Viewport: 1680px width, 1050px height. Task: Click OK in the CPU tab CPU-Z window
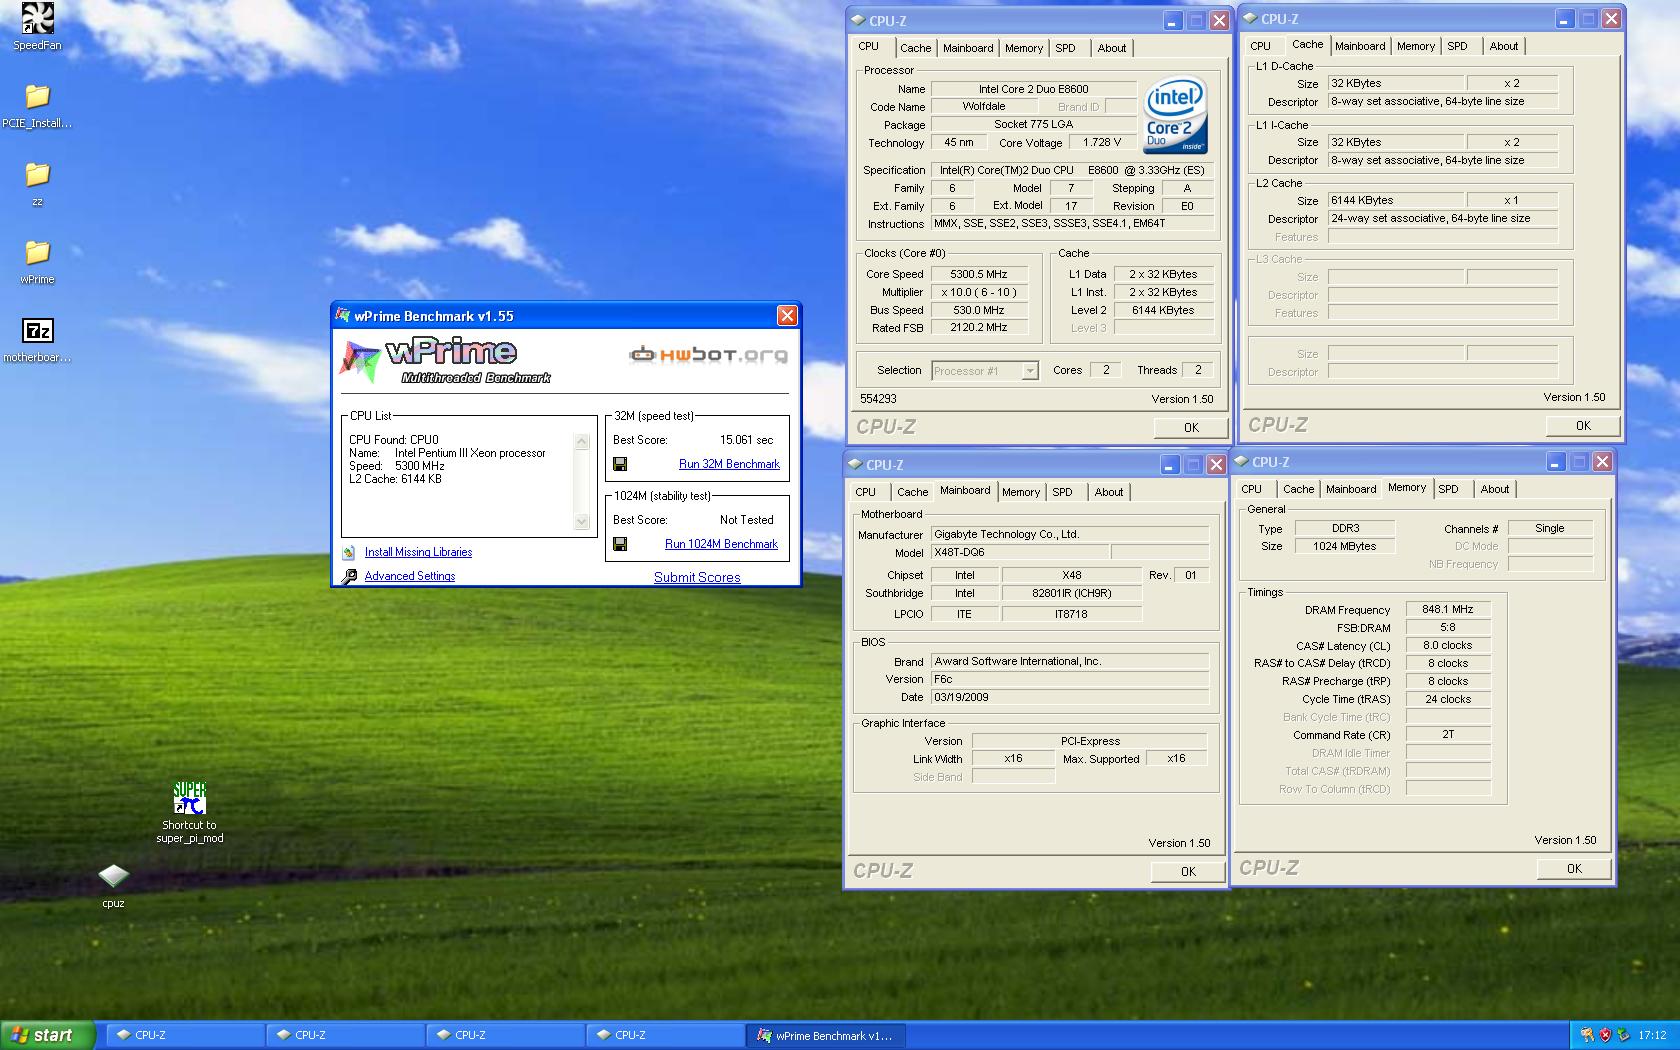[1191, 428]
